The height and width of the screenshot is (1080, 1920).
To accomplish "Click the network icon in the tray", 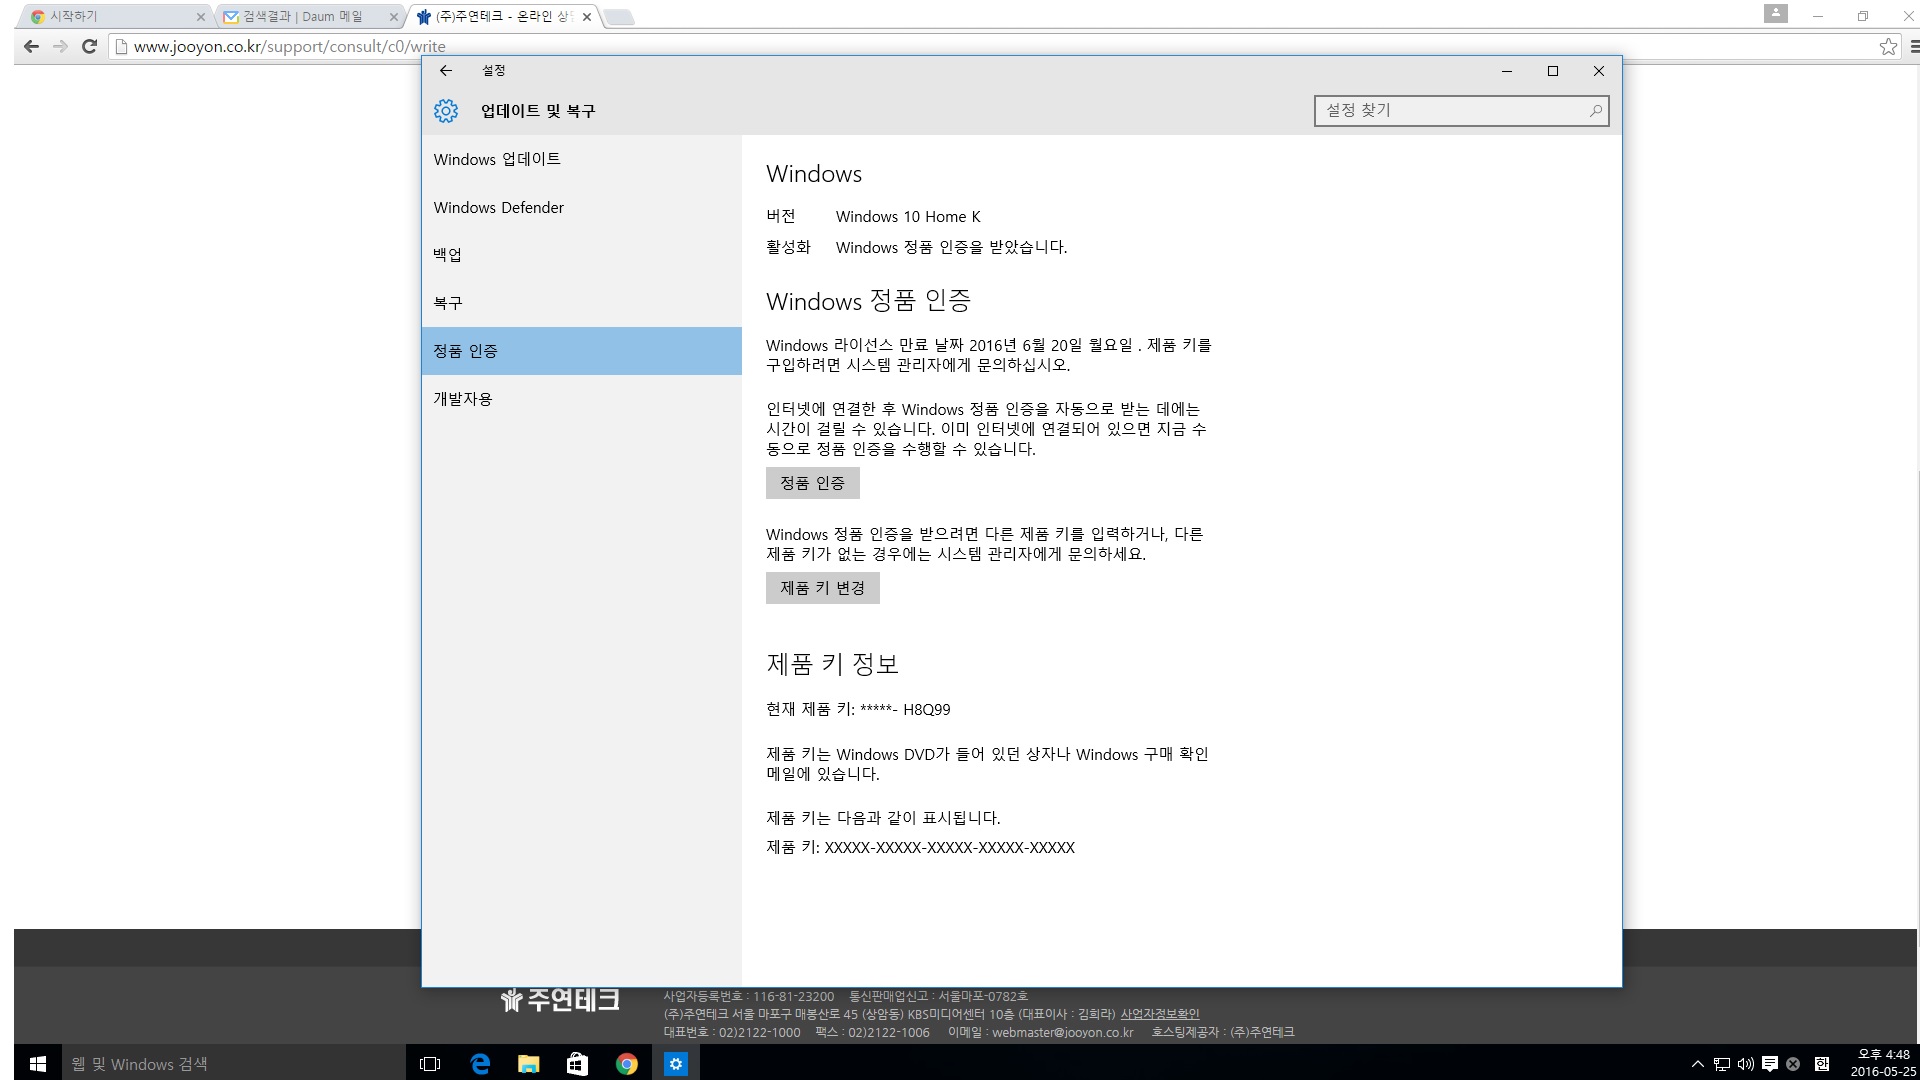I will [1722, 1064].
